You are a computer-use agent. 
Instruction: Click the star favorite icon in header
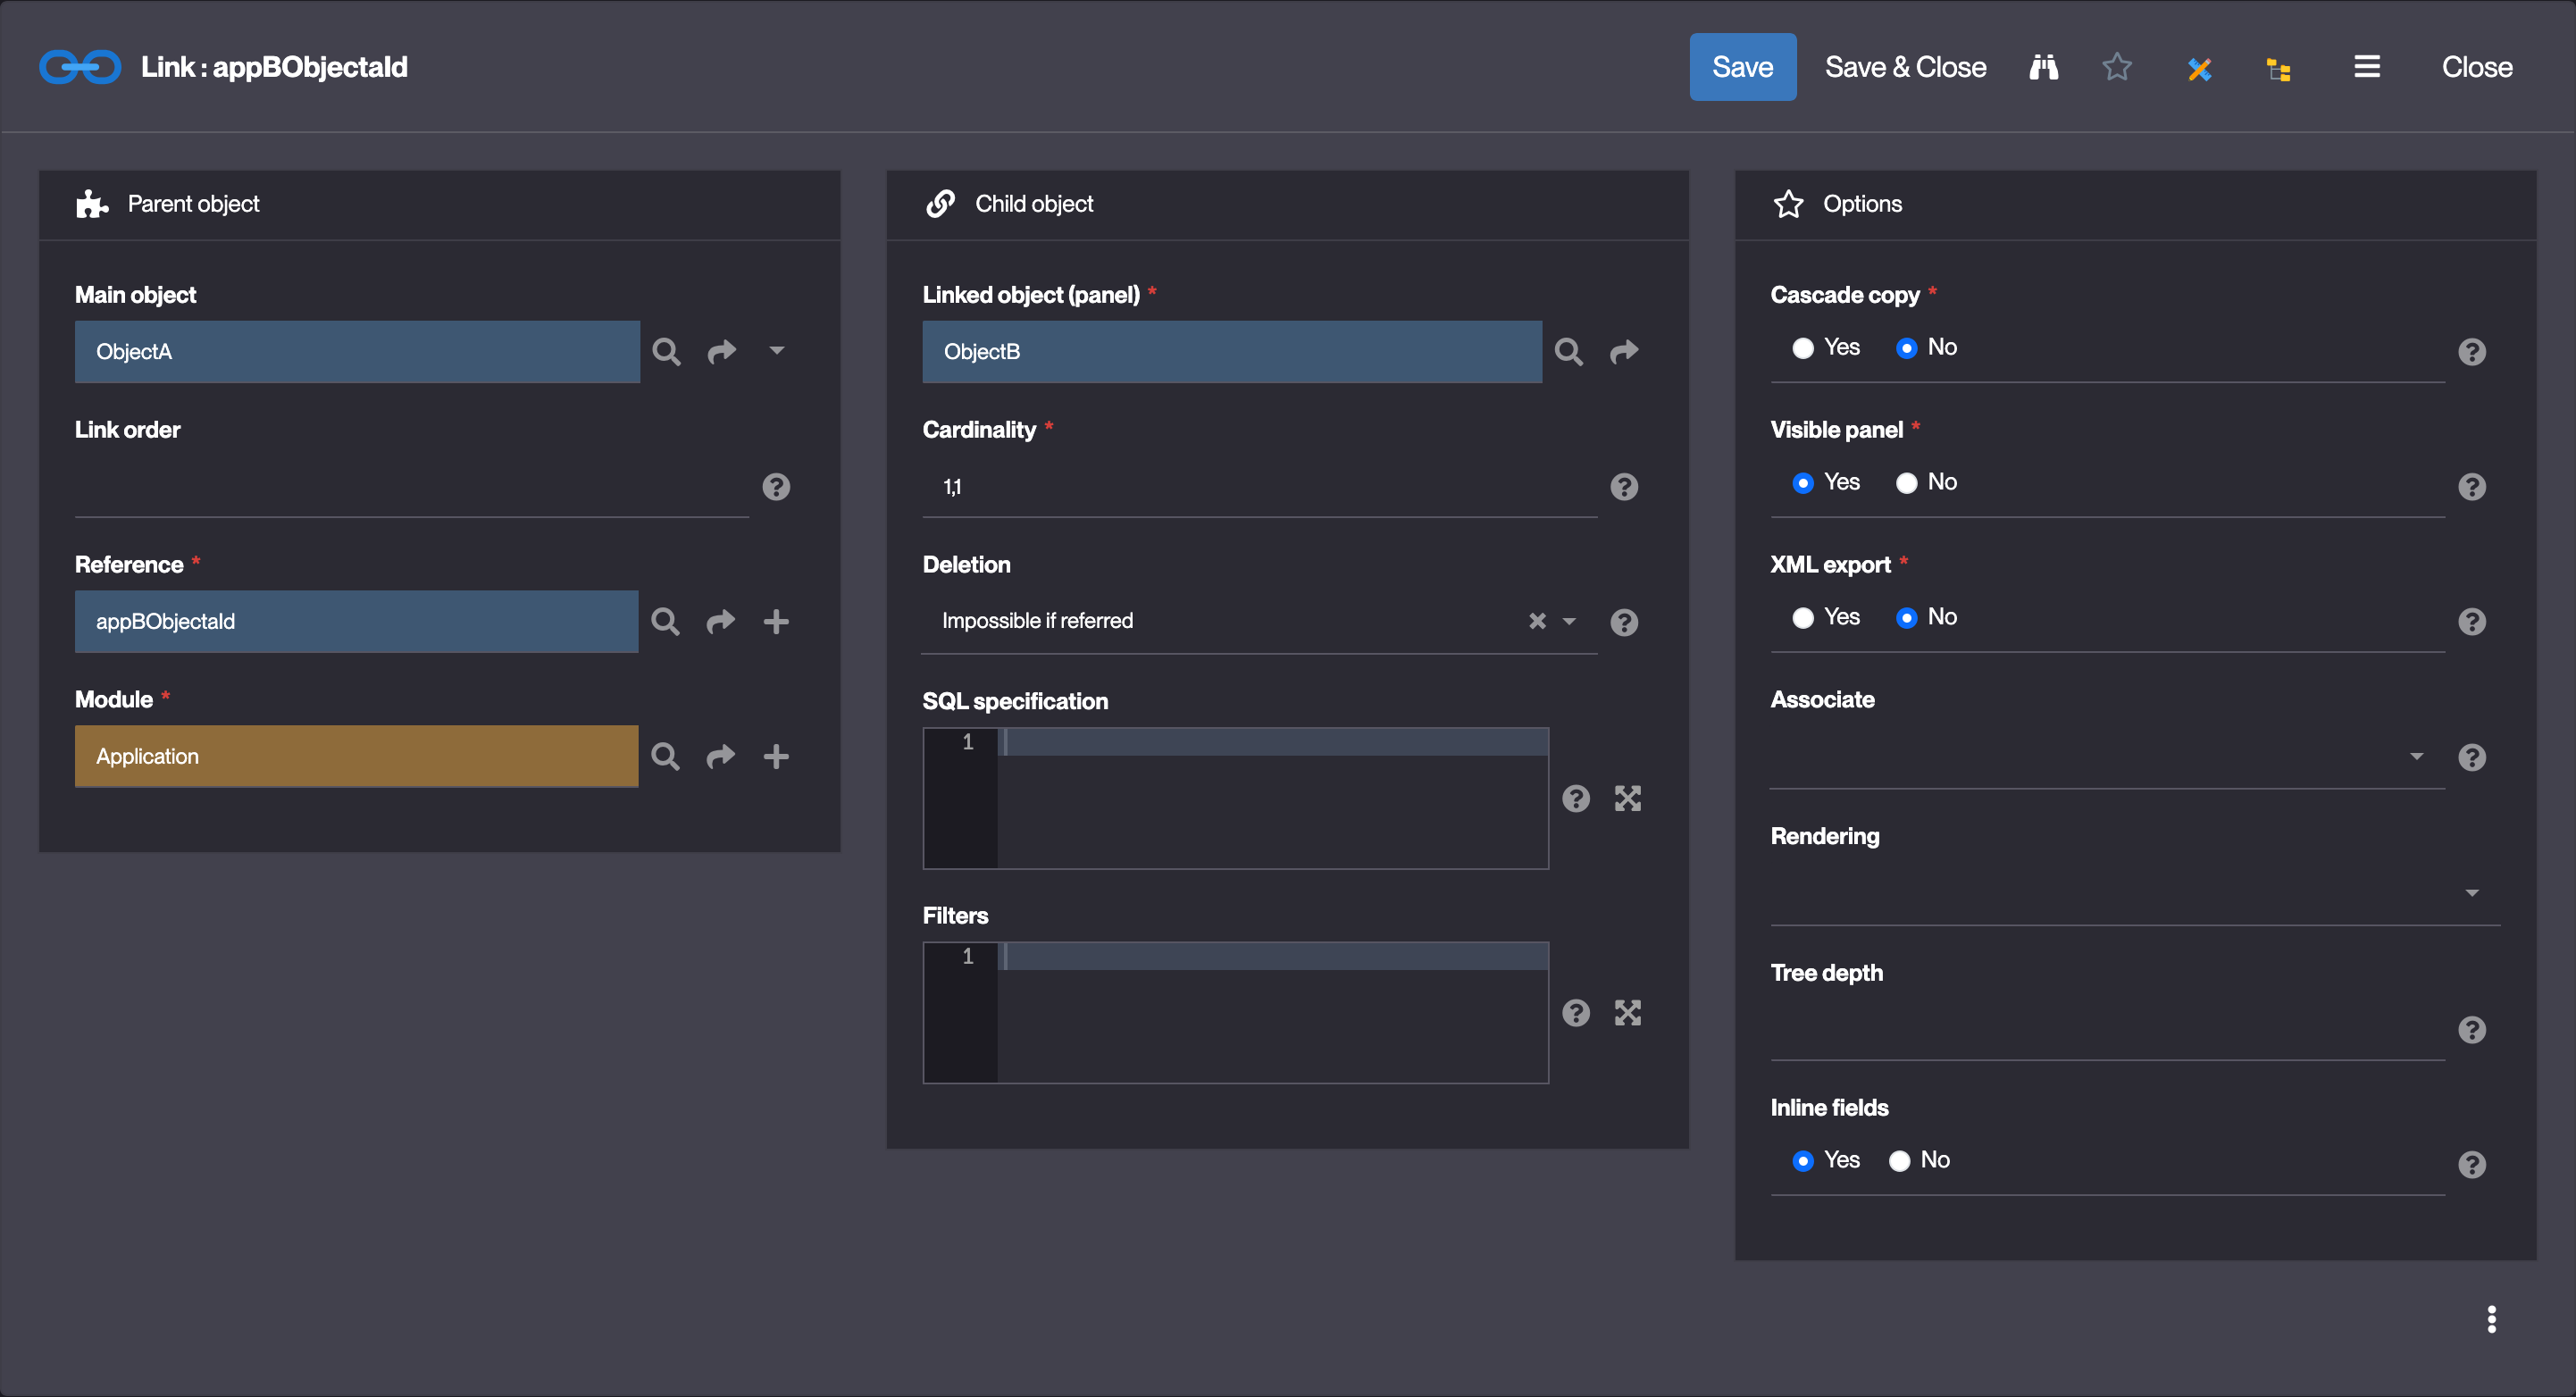(x=2117, y=67)
